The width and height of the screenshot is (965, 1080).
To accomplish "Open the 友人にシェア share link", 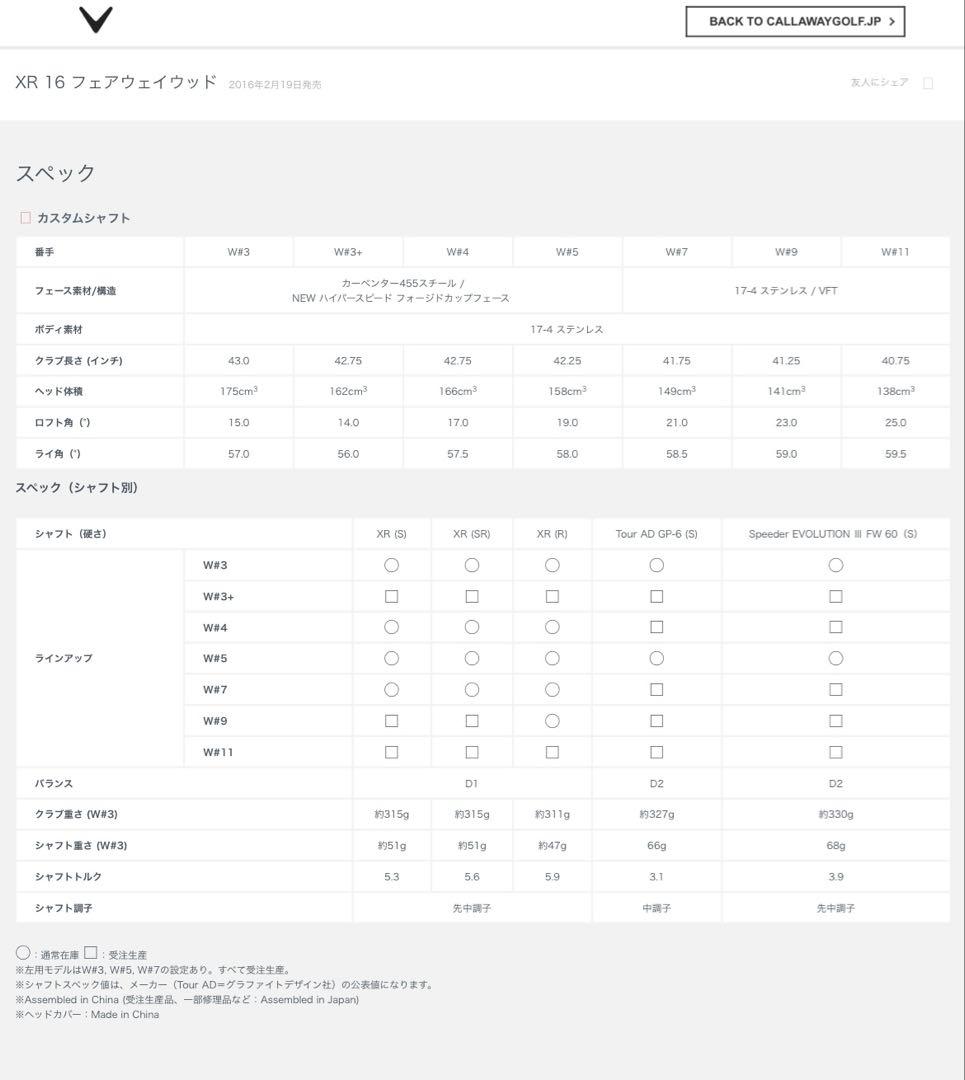I will [879, 82].
